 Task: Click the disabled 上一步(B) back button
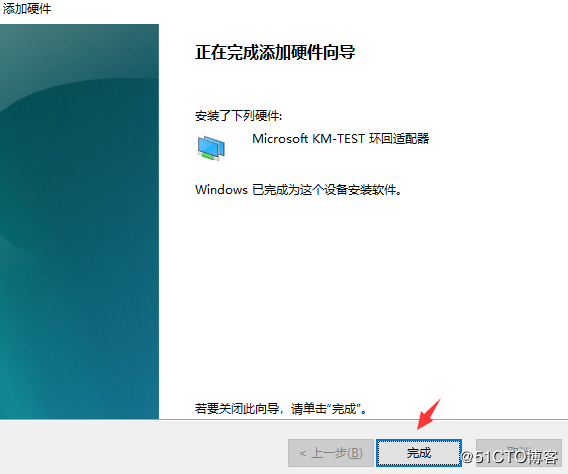coord(331,453)
